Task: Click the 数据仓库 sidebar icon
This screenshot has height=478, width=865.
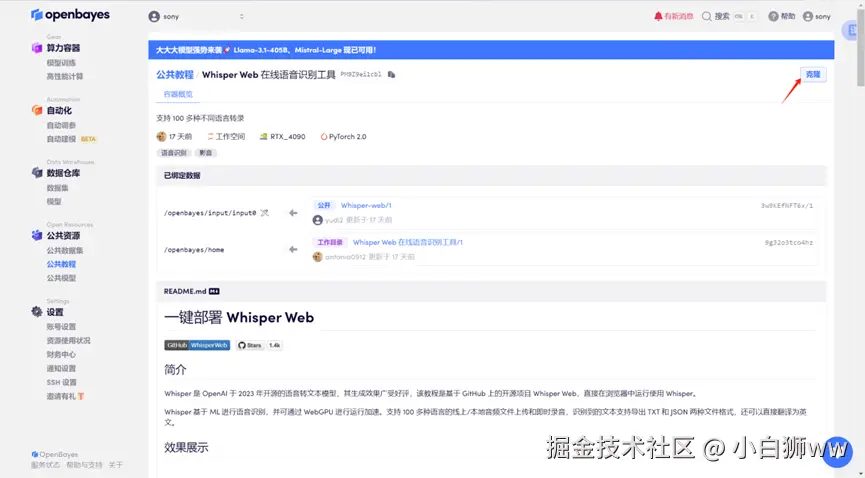Action: coord(37,173)
